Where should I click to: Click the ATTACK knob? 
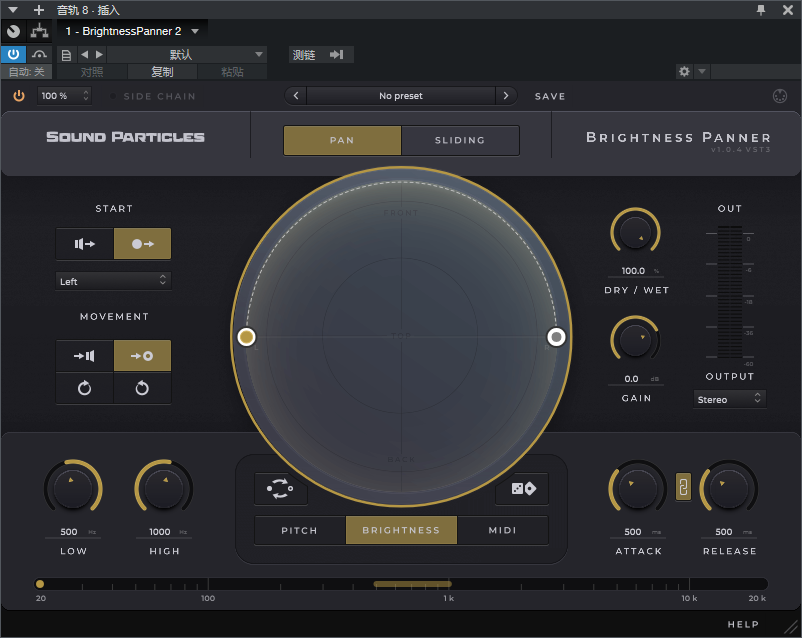click(x=638, y=489)
